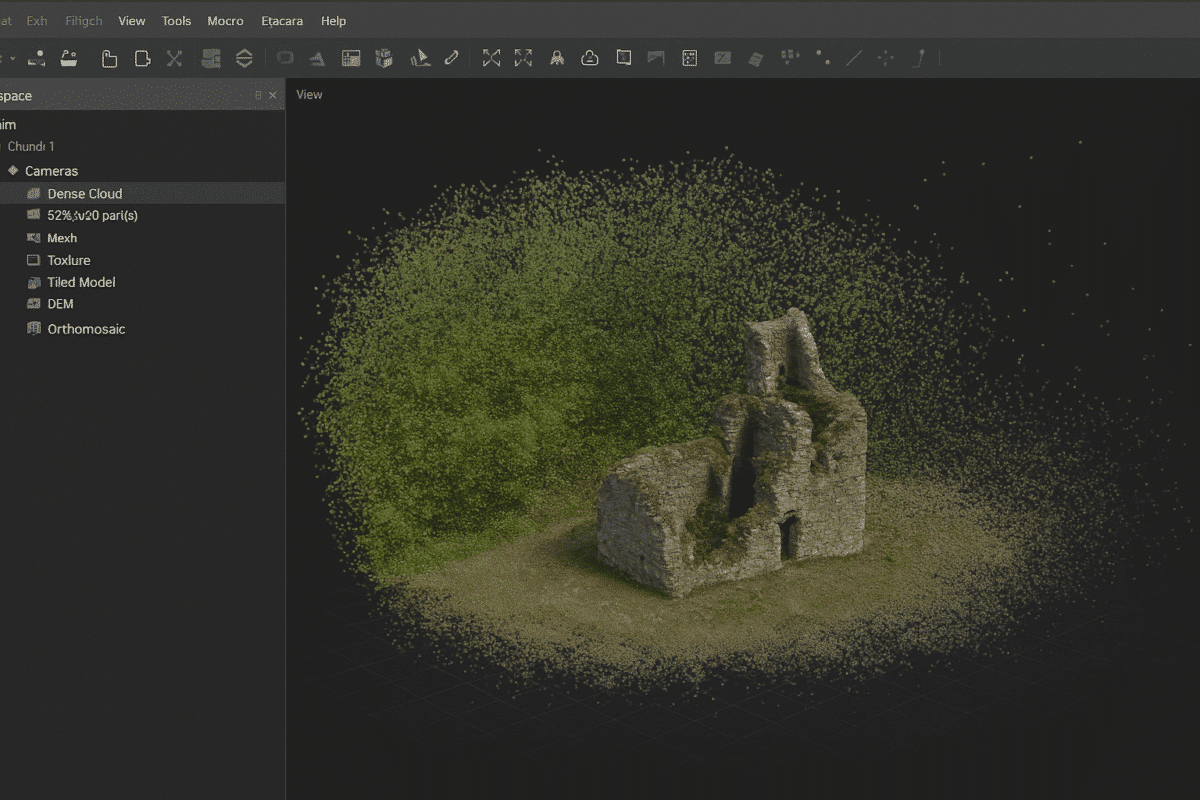
Task: Click the Toxlure rectangle row icon
Action: (x=34, y=260)
